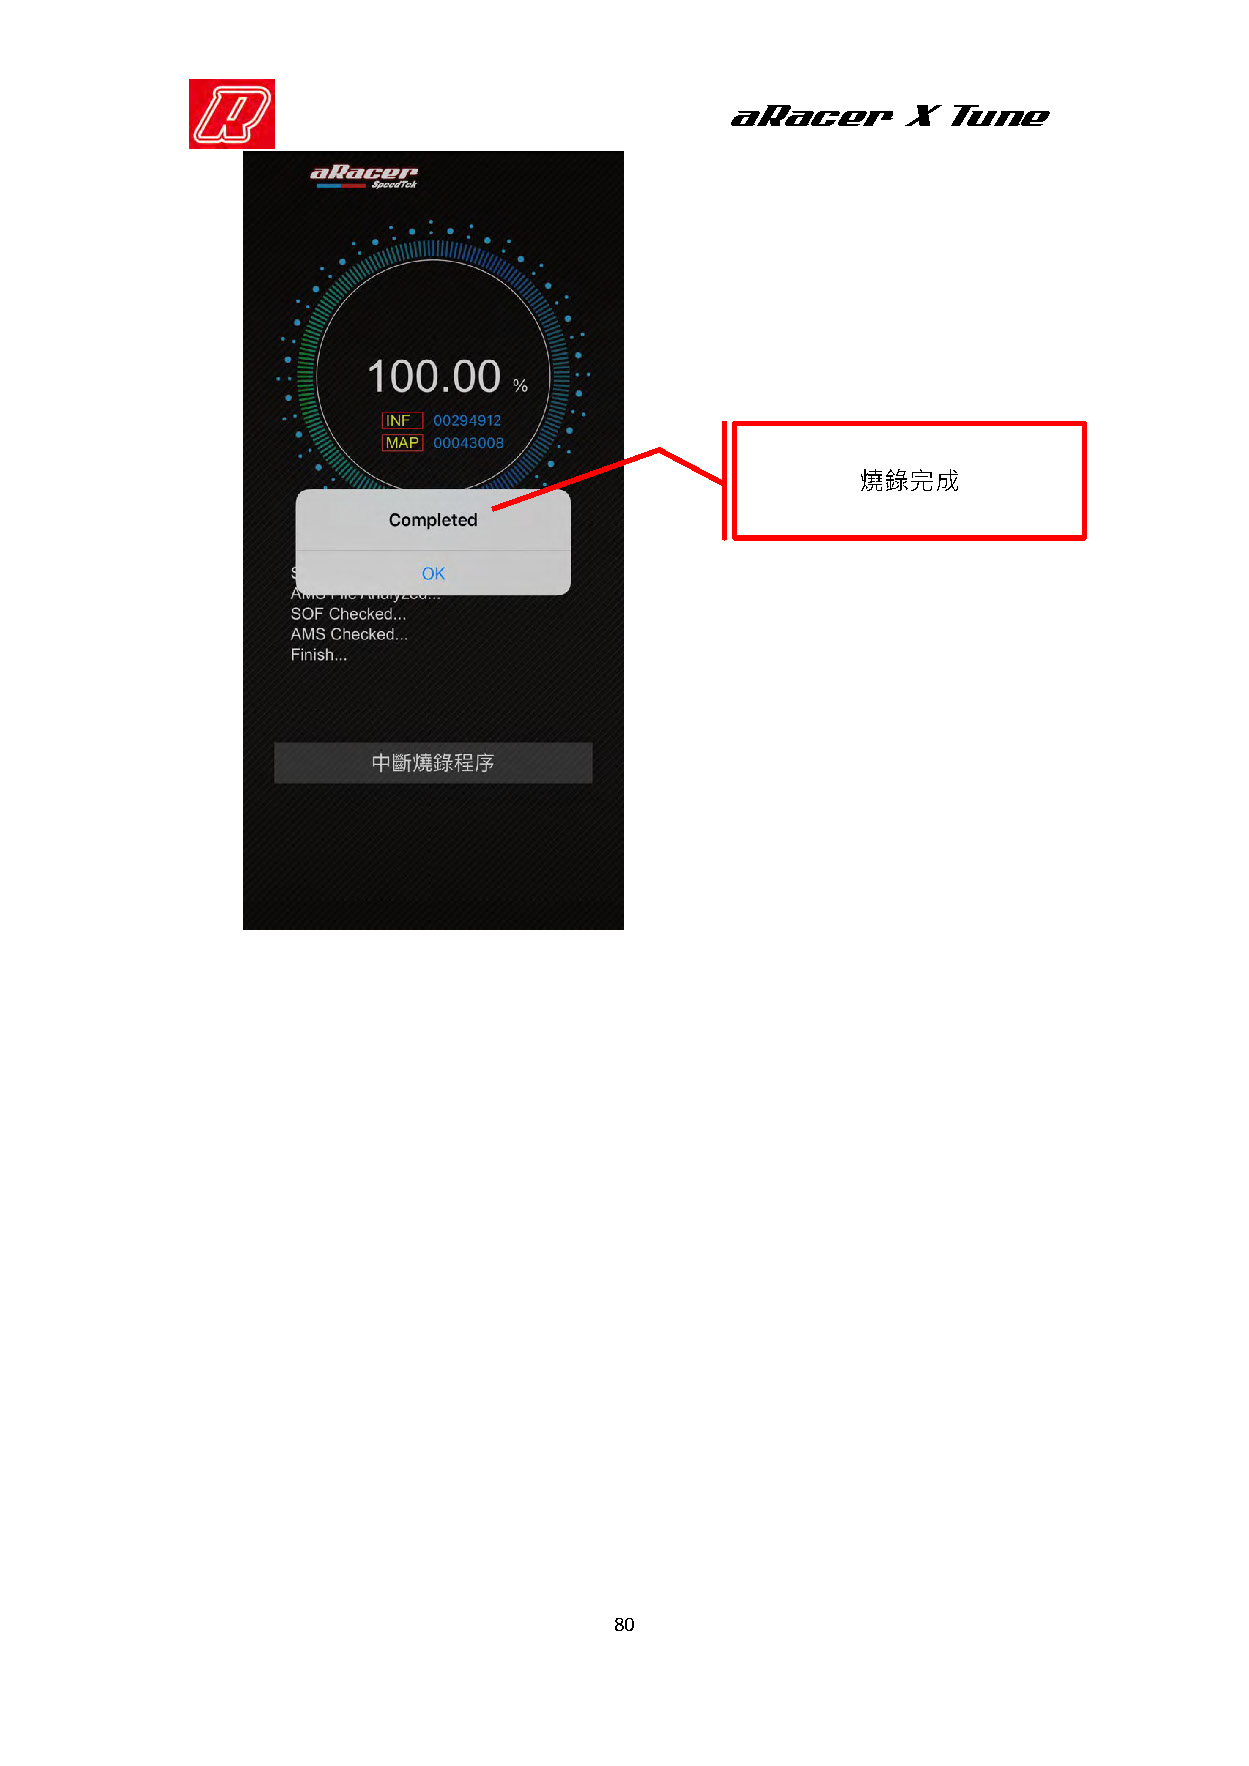The height and width of the screenshot is (1766, 1249).
Task: Click the percent sign beside 100.00
Action: (520, 385)
